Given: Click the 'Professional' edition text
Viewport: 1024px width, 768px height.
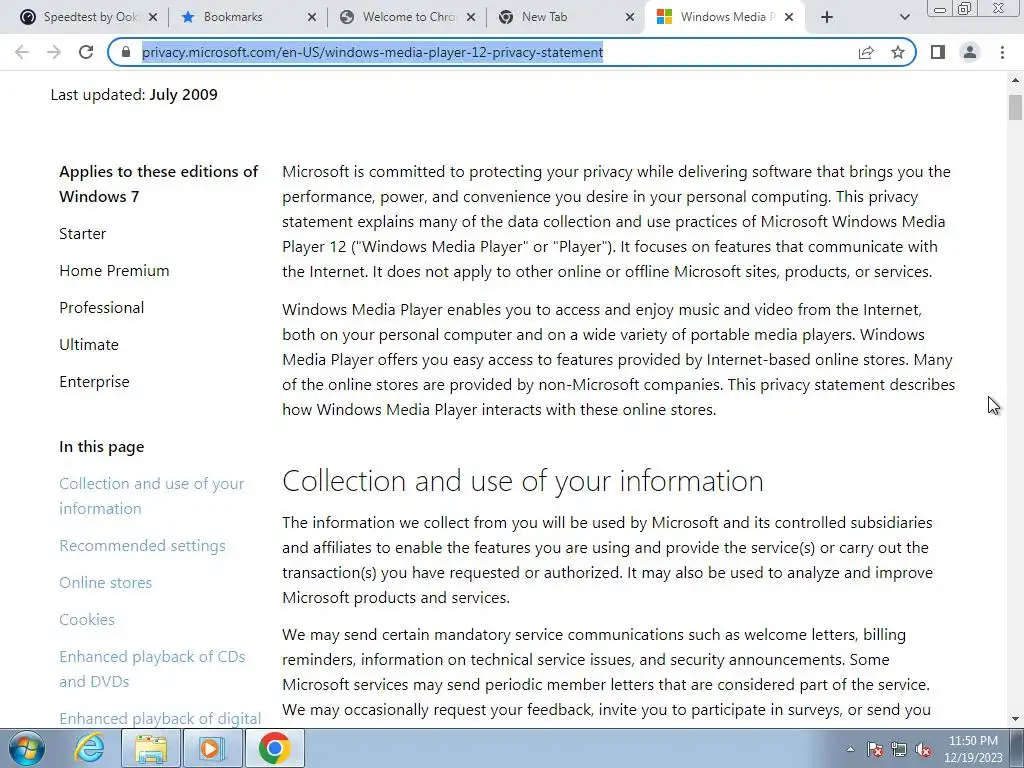Looking at the screenshot, I should tap(102, 308).
